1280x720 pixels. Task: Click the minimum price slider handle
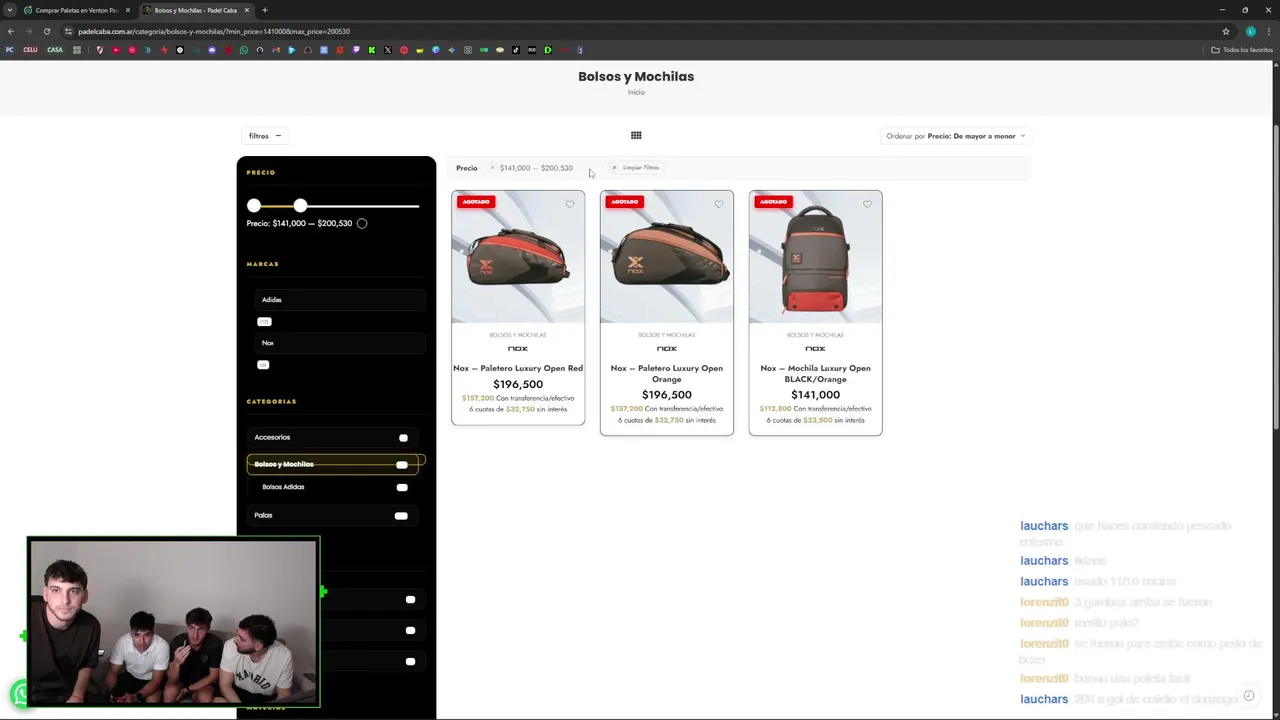click(x=254, y=205)
